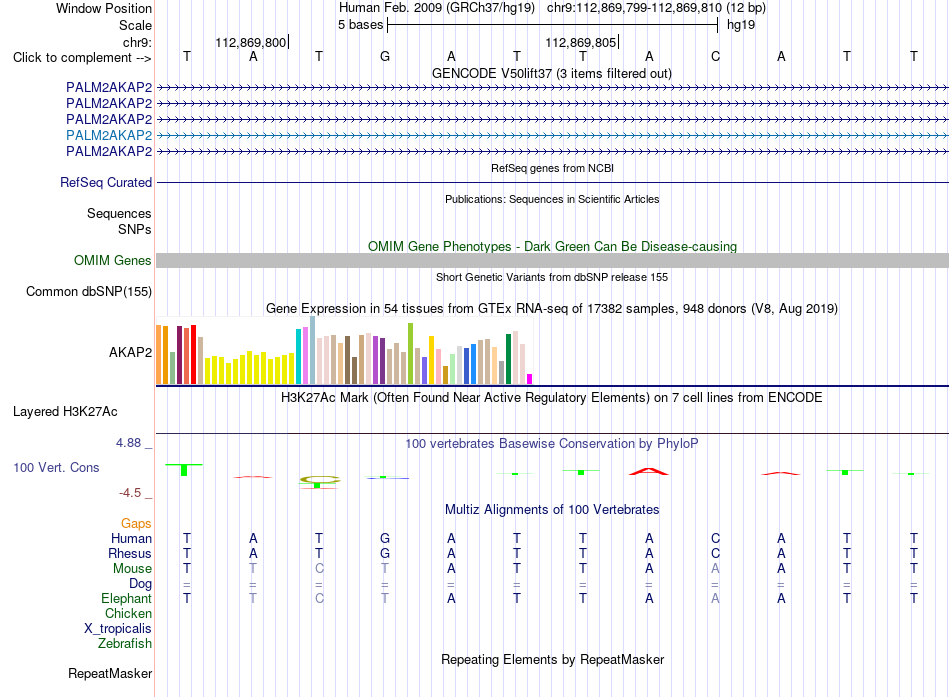Click the red A peak in PhyloP track
The width and height of the screenshot is (950, 697).
coord(649,471)
